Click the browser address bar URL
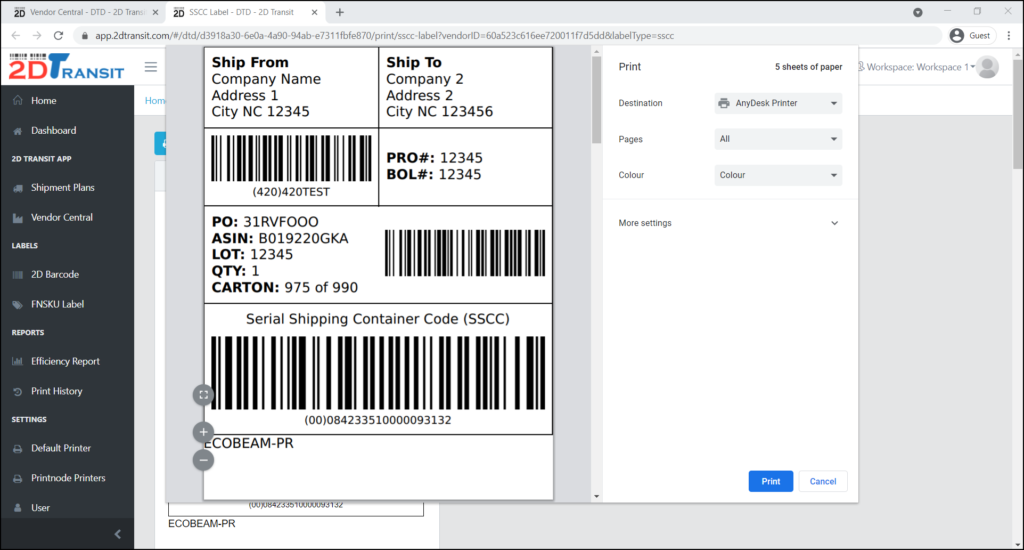Image resolution: width=1024 pixels, height=550 pixels. coord(385,35)
